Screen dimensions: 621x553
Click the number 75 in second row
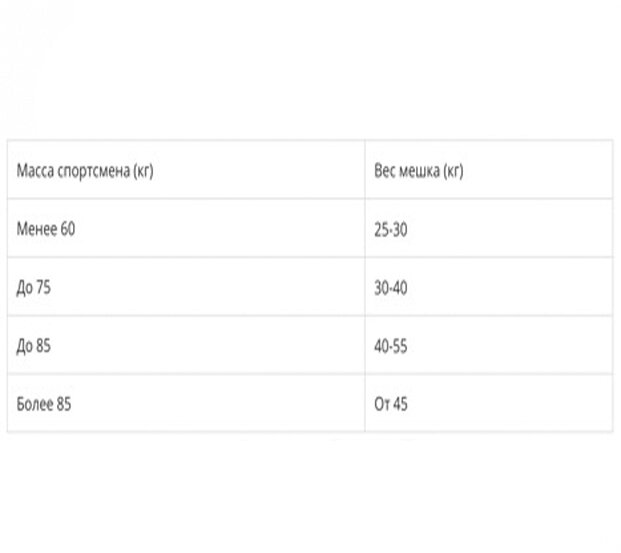click(44, 287)
